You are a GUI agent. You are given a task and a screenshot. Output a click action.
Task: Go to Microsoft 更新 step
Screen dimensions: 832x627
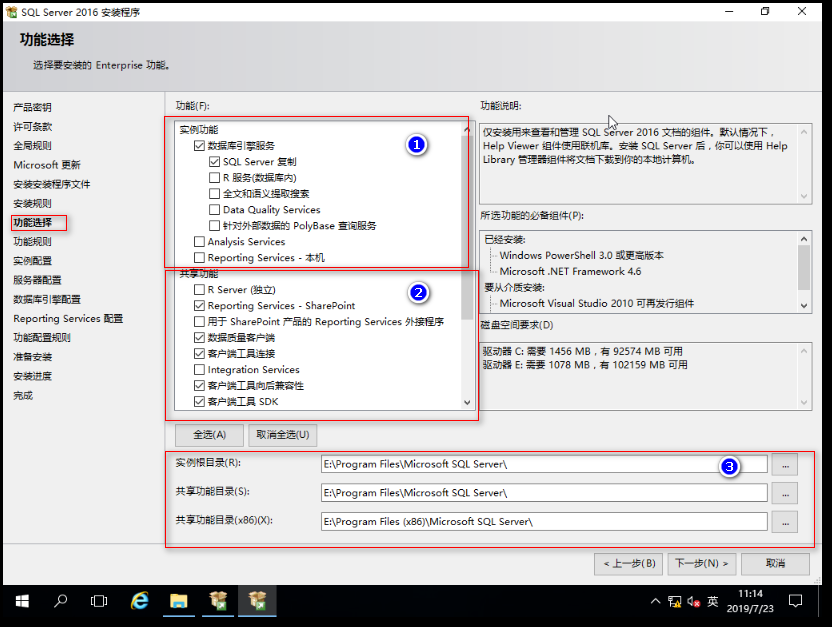[47, 165]
